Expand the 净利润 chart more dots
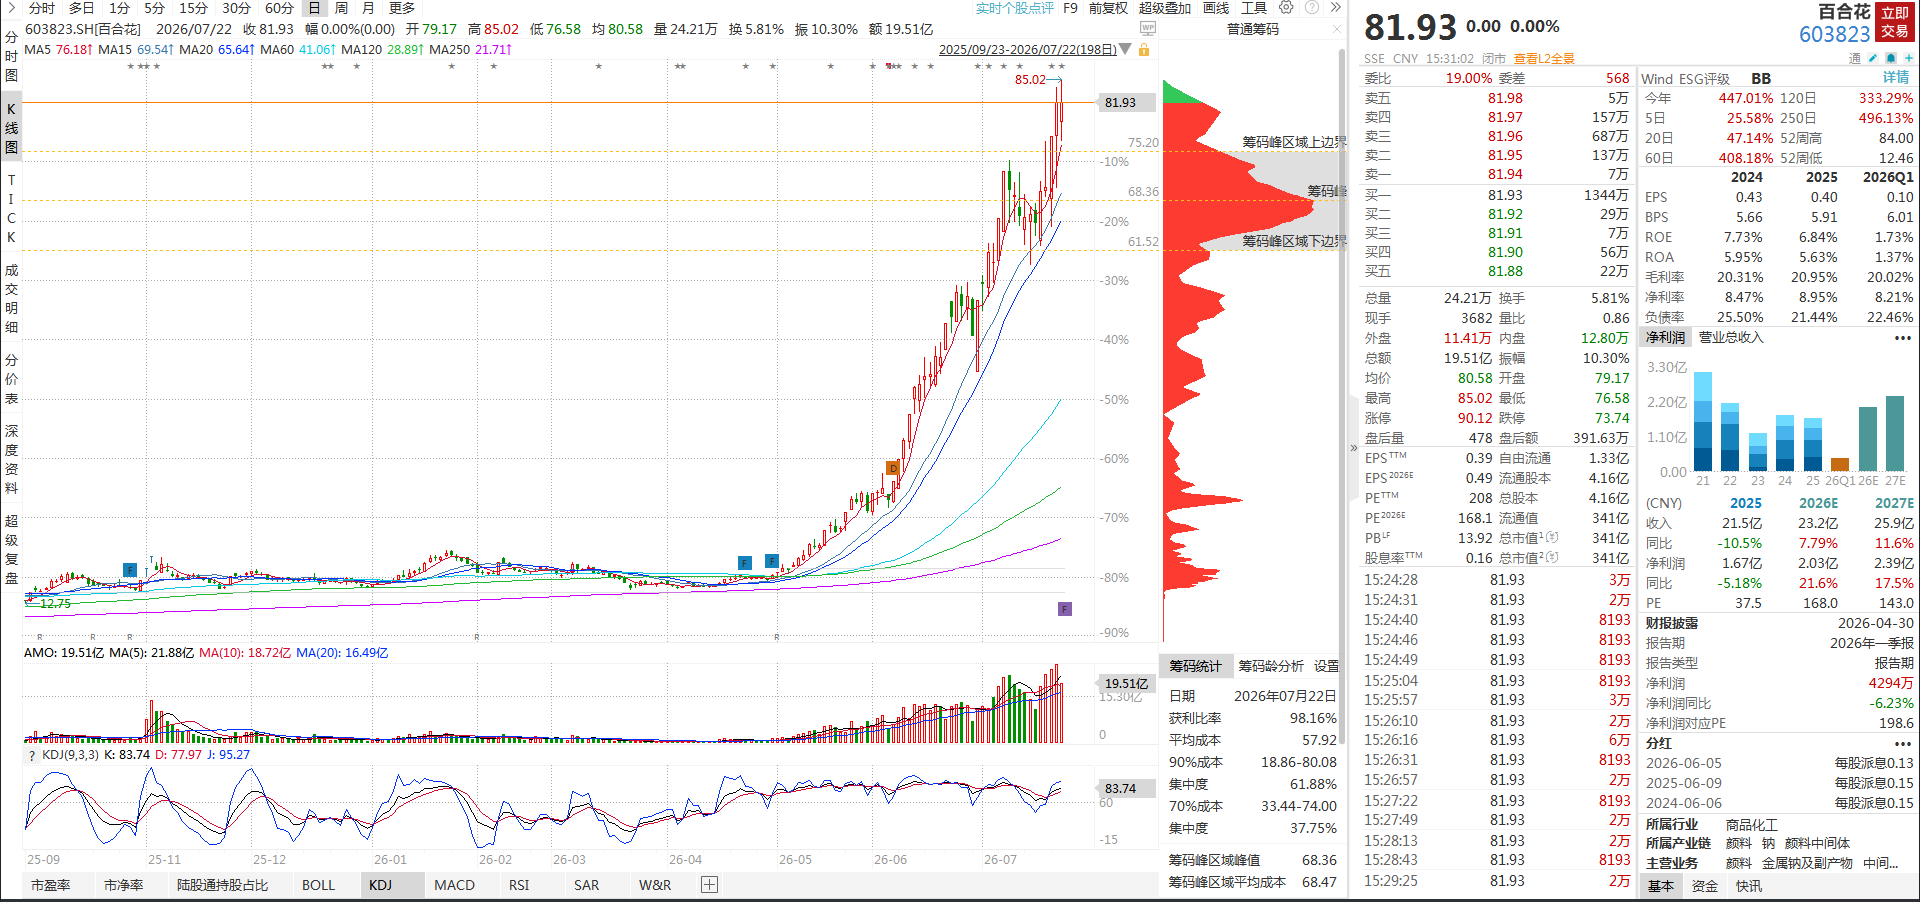 (x=1902, y=338)
